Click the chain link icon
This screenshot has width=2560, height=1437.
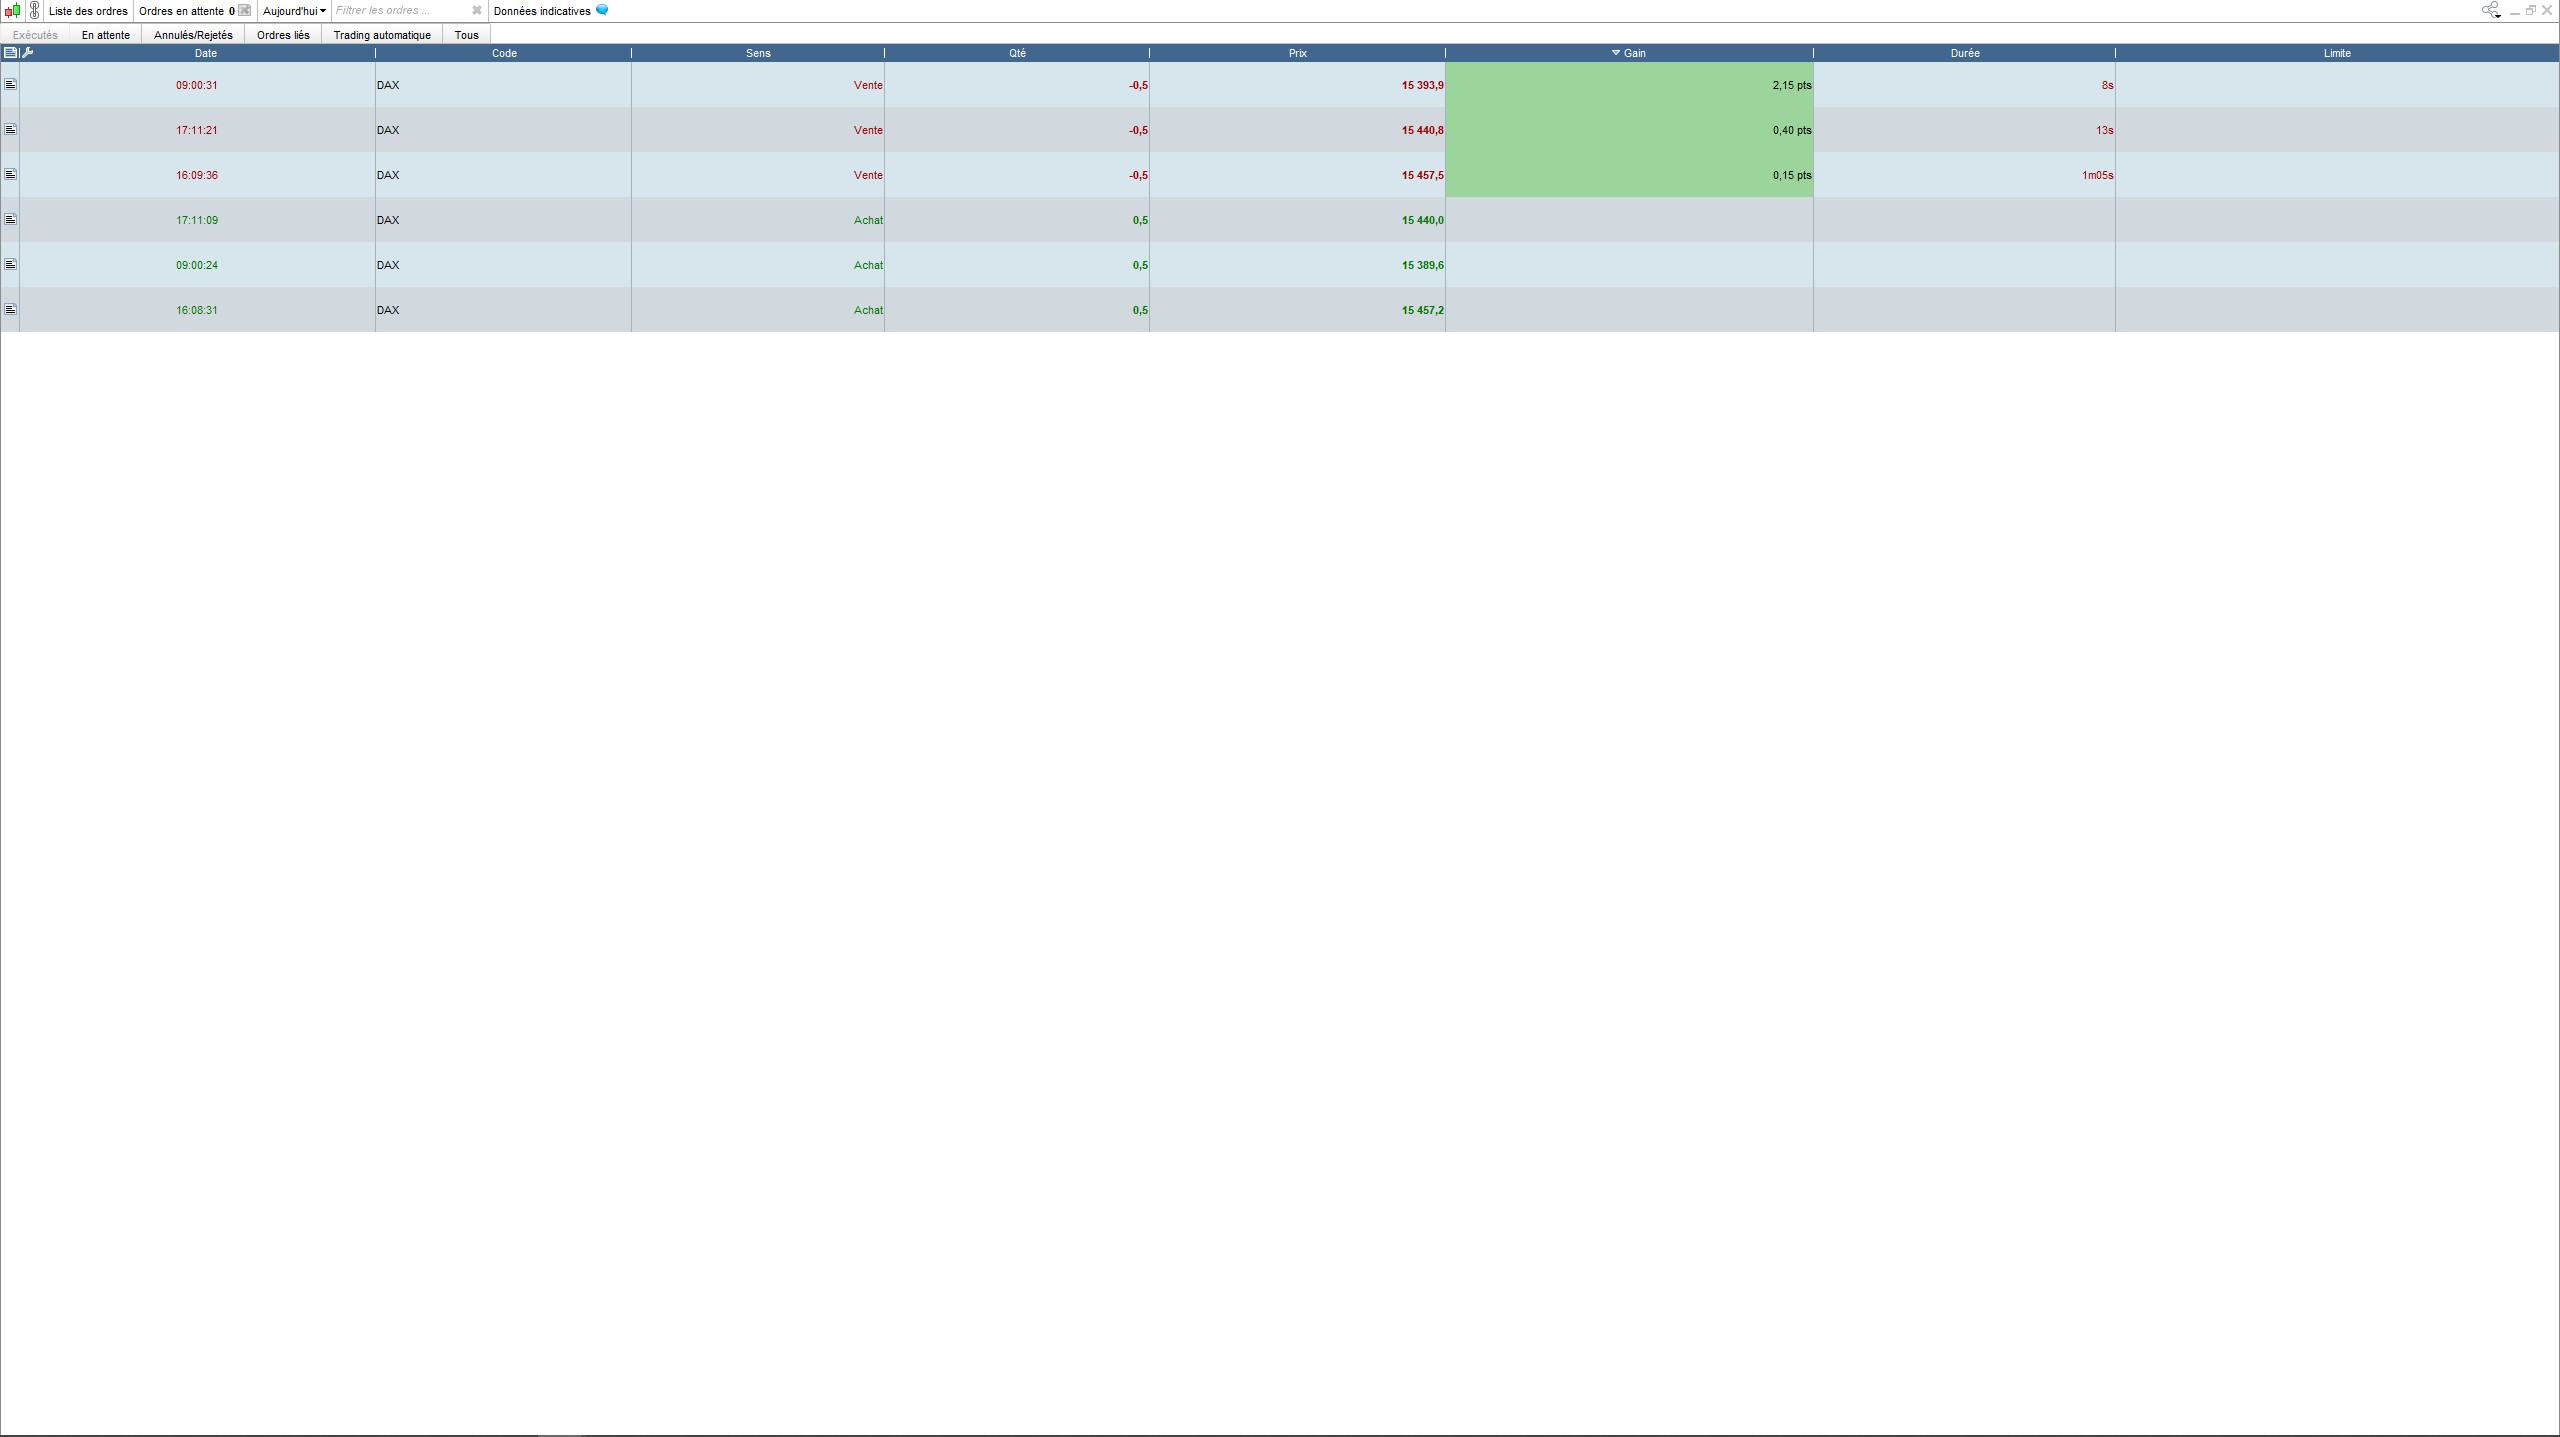tap(35, 11)
